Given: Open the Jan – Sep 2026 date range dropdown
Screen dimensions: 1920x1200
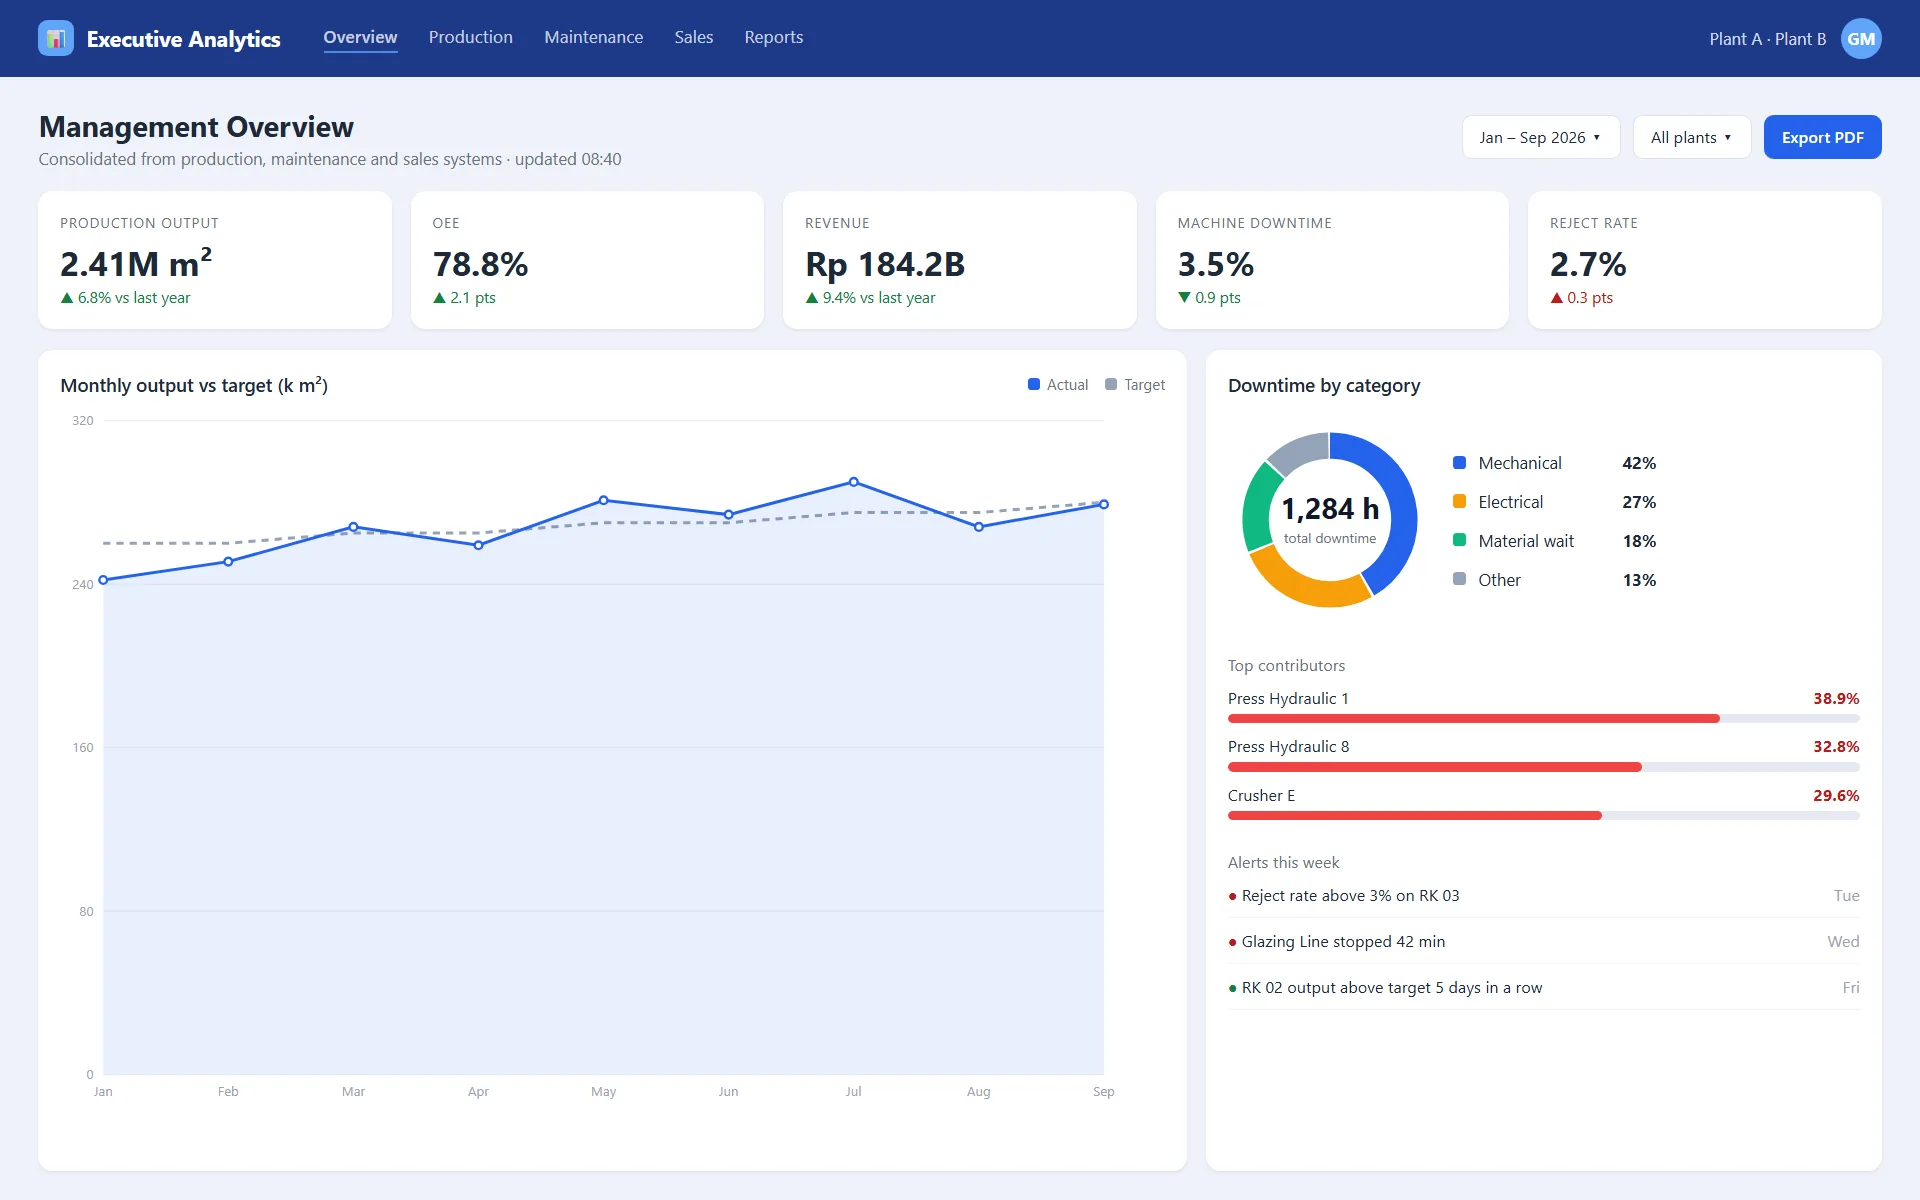Looking at the screenshot, I should pos(1540,137).
